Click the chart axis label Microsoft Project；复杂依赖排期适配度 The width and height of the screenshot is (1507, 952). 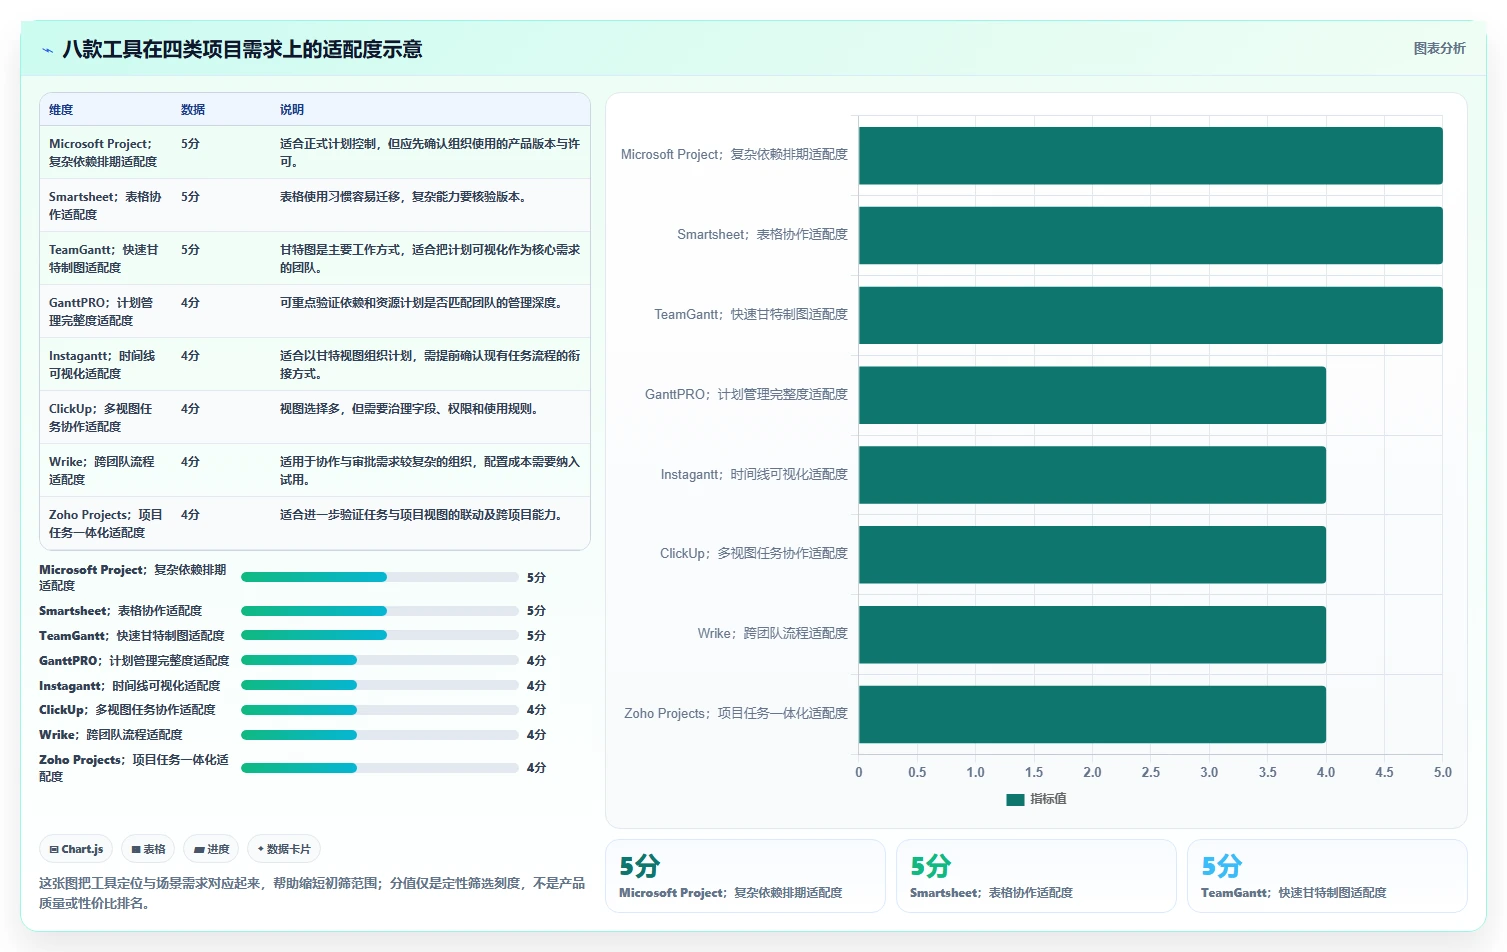734,155
